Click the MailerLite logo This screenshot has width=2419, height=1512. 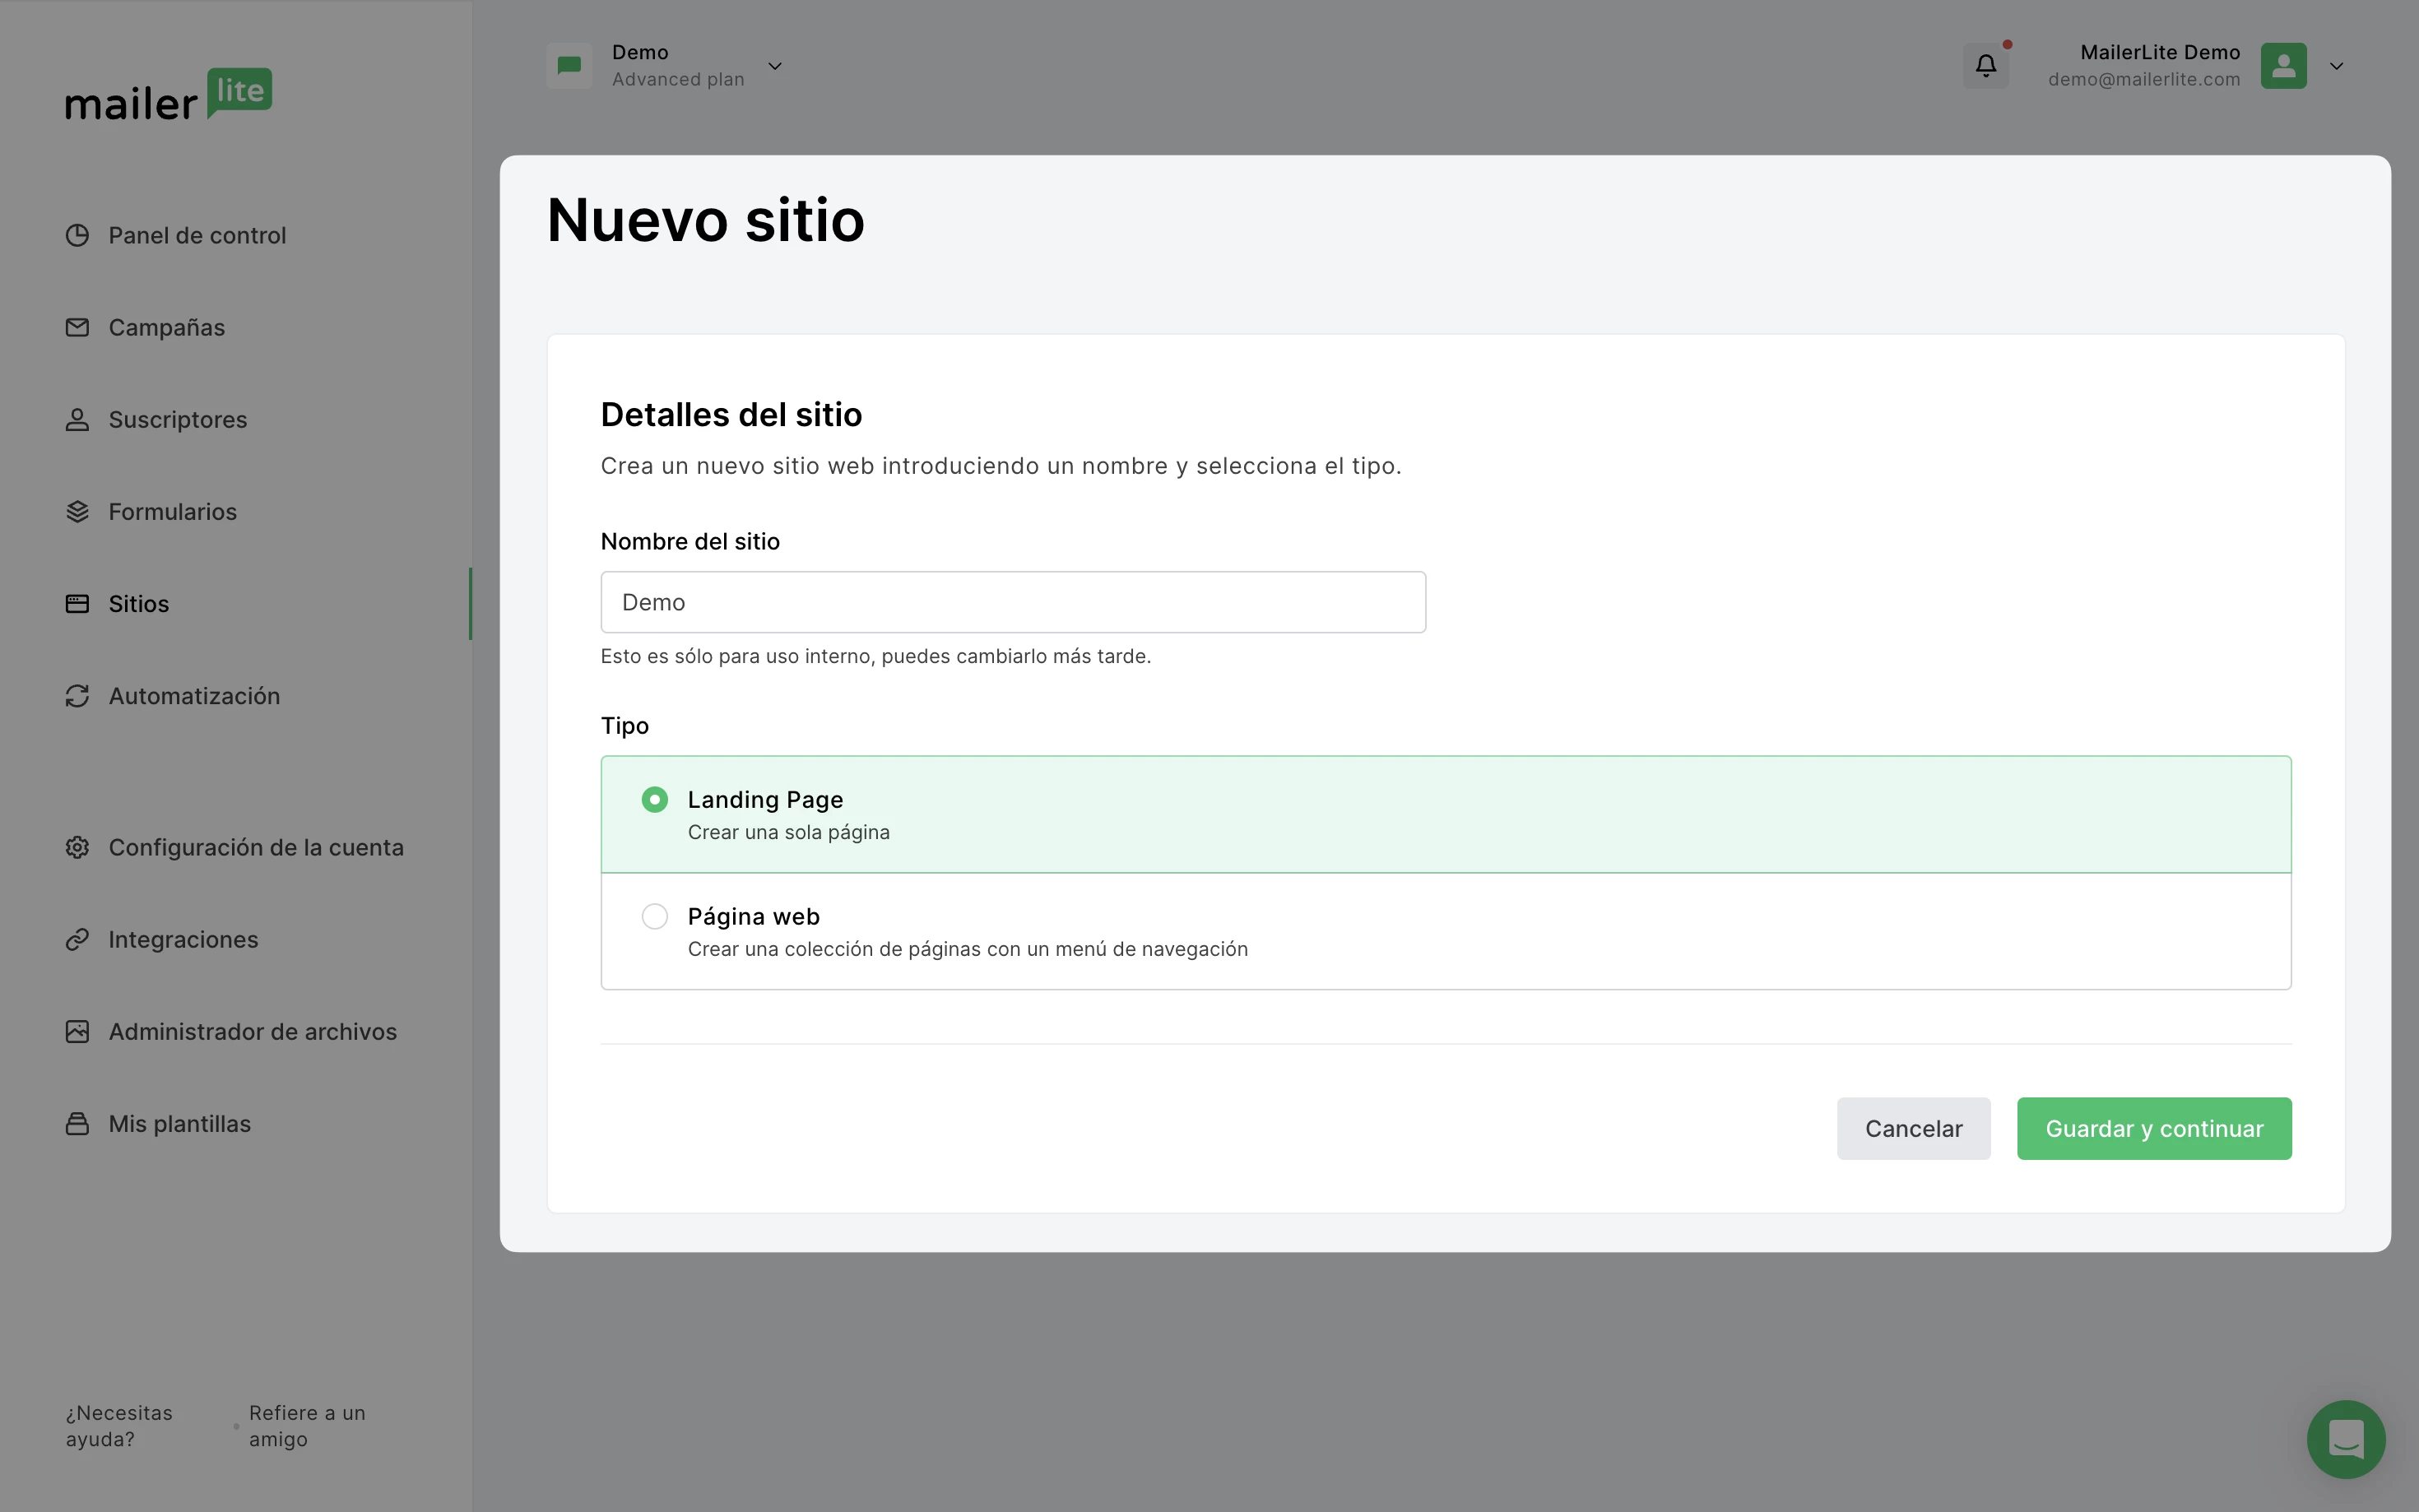[168, 95]
